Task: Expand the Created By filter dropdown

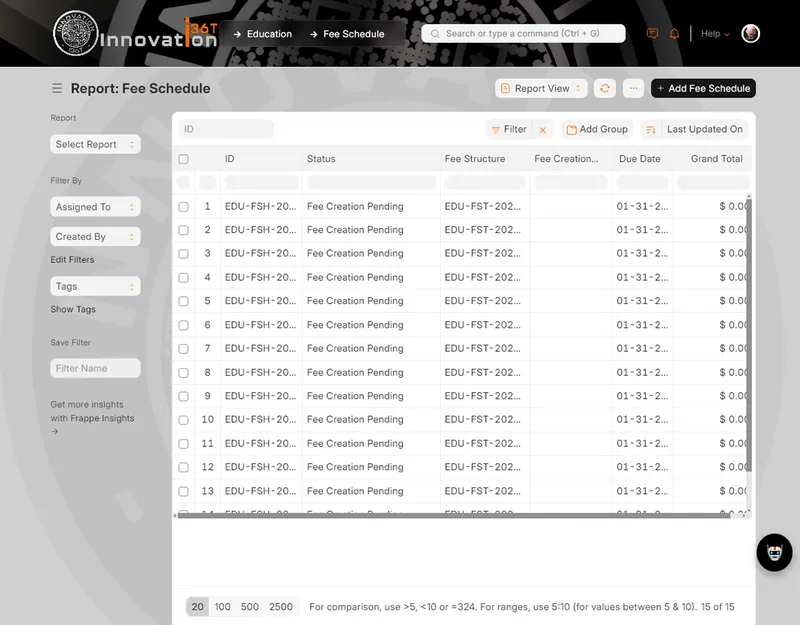Action: pos(95,237)
